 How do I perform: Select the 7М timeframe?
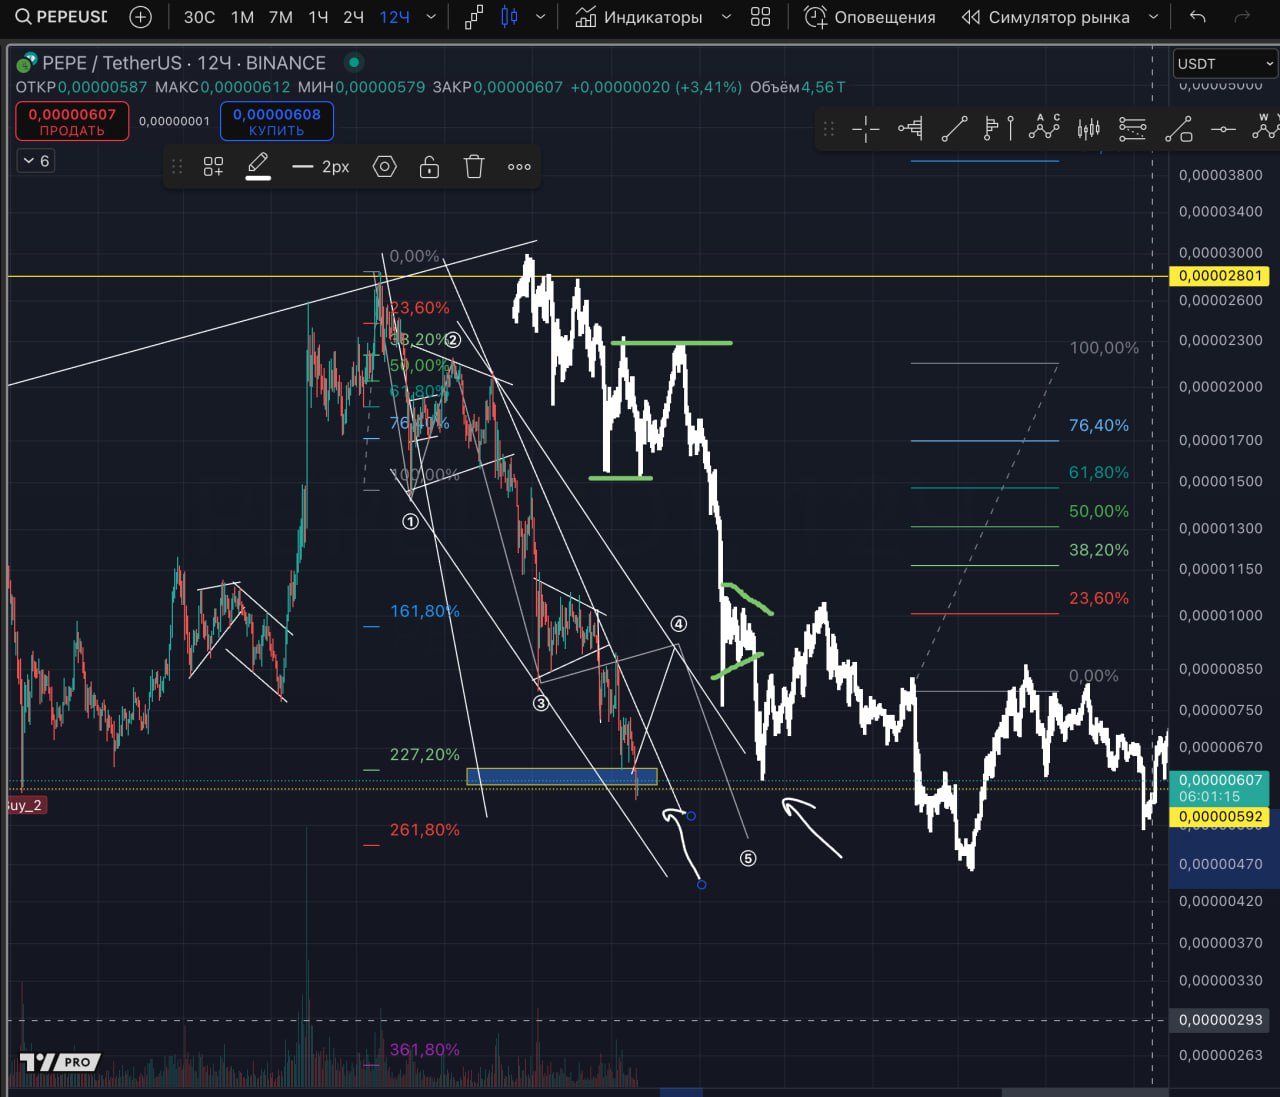tap(281, 17)
